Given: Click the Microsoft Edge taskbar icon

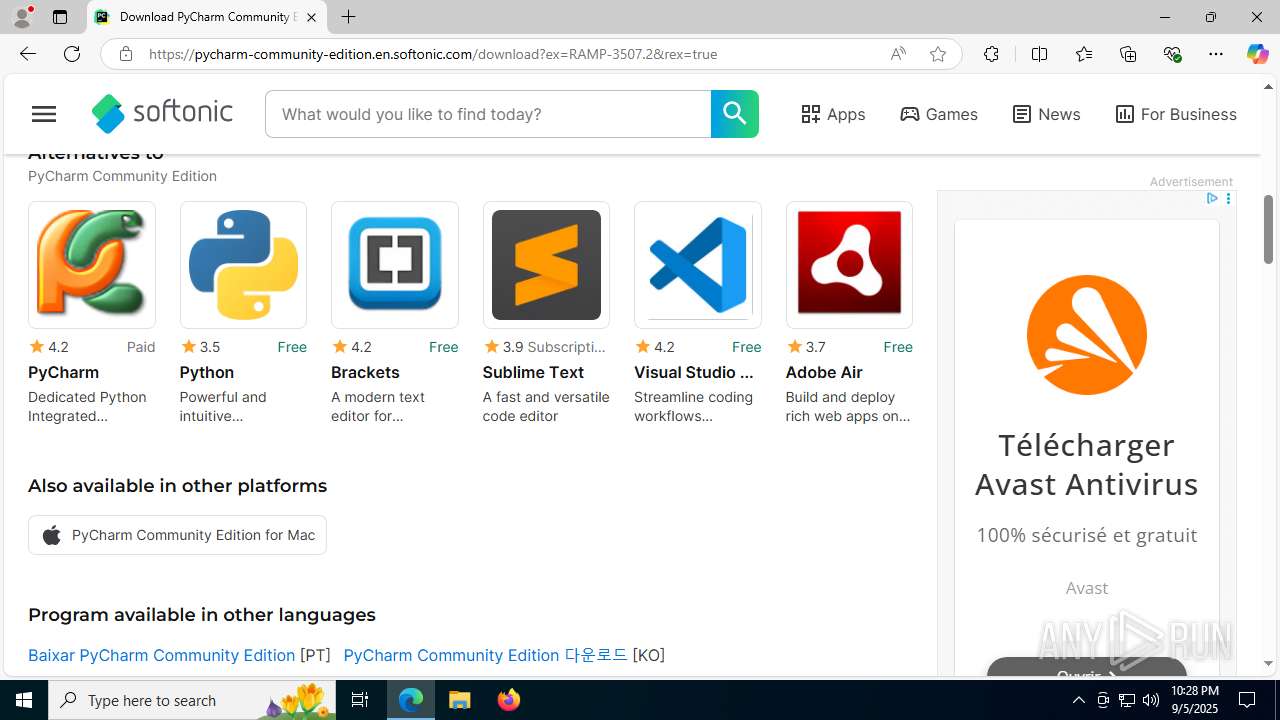Looking at the screenshot, I should coord(411,700).
